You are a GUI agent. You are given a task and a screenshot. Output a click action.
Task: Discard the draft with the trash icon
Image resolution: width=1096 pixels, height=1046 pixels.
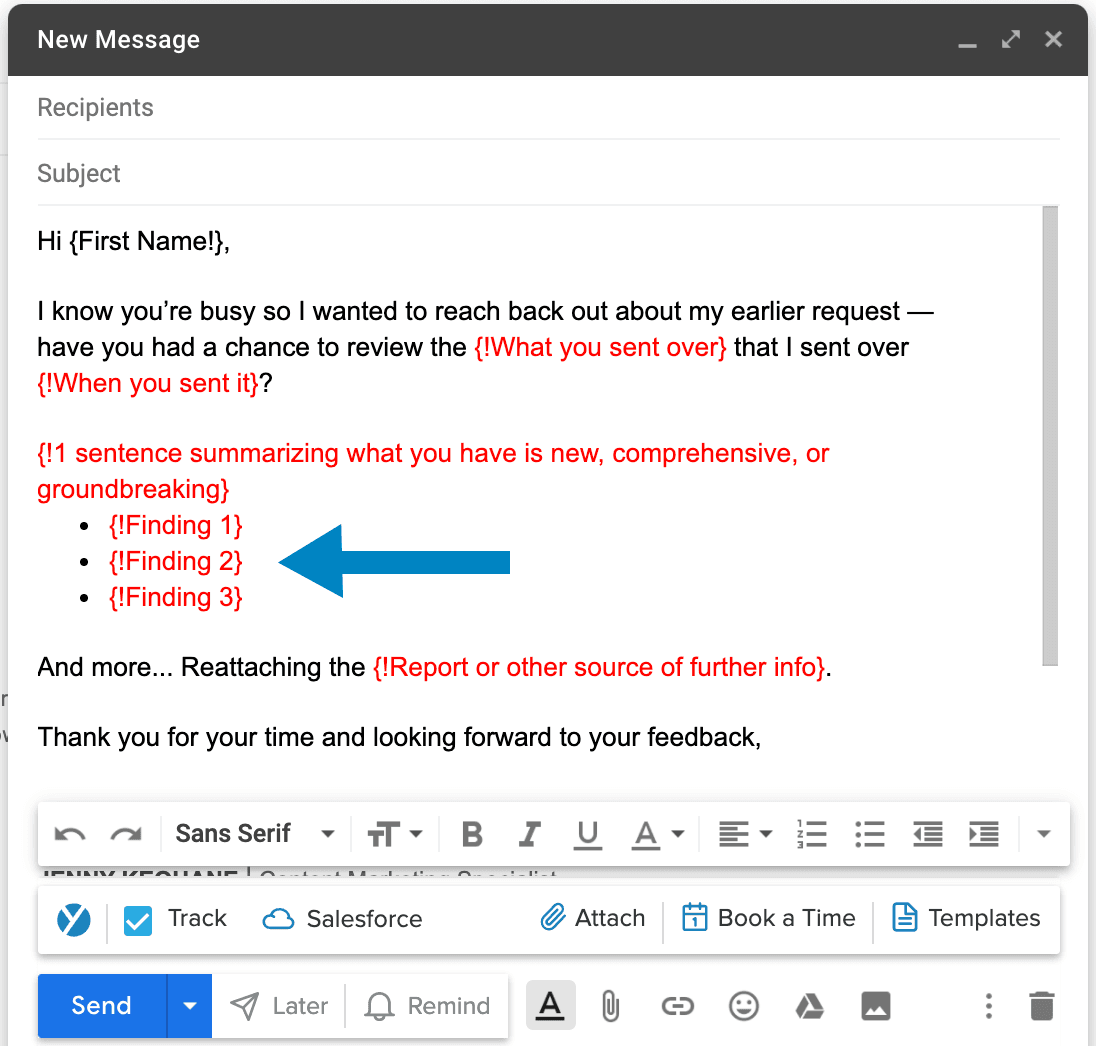[1041, 1006]
